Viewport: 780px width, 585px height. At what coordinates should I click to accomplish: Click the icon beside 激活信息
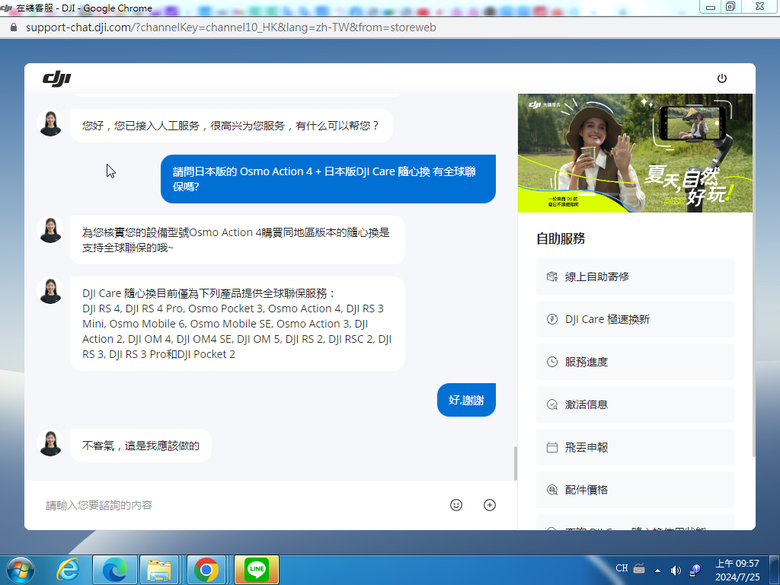point(552,404)
